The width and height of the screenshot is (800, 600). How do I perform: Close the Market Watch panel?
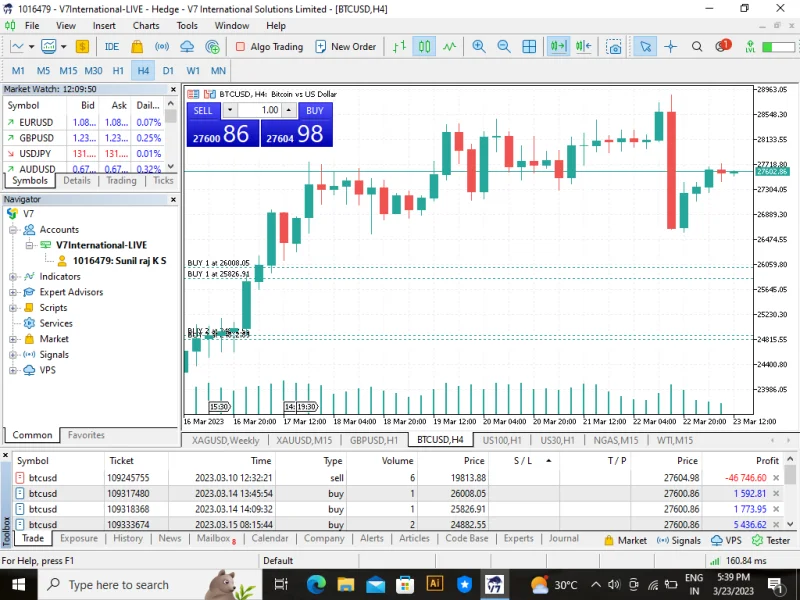[173, 89]
